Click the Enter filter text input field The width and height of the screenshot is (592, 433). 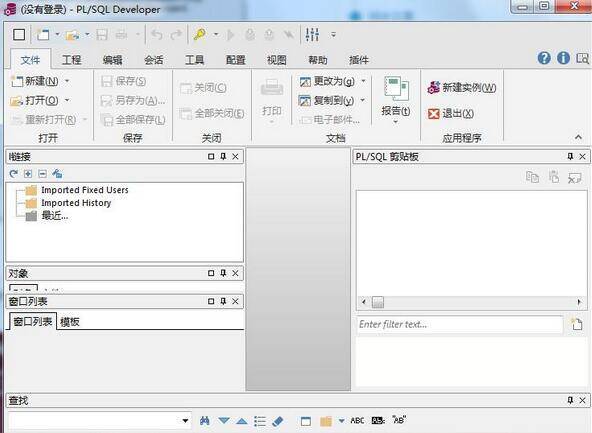click(x=459, y=324)
